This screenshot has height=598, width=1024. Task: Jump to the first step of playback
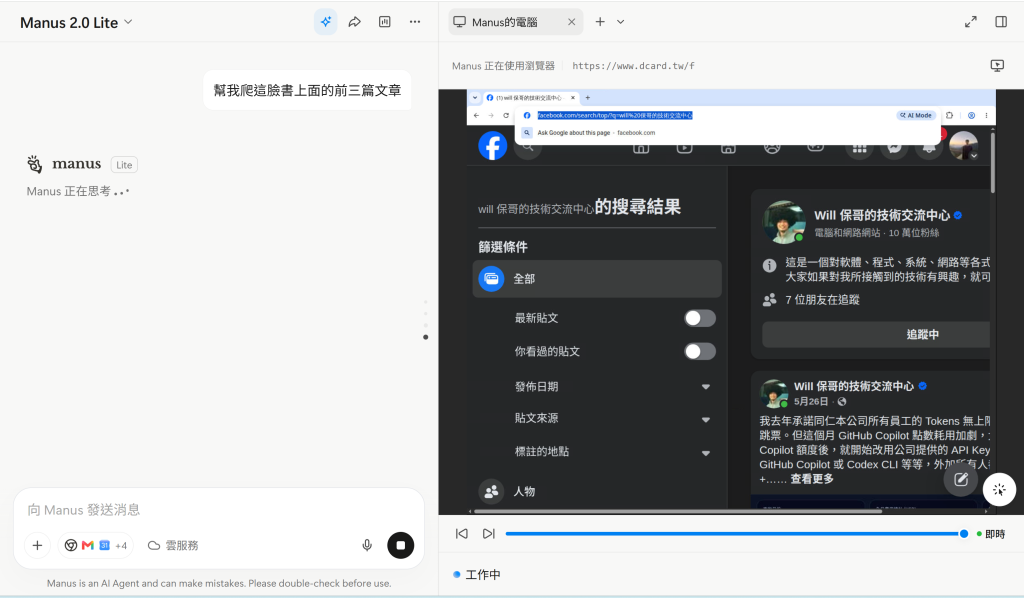click(462, 533)
